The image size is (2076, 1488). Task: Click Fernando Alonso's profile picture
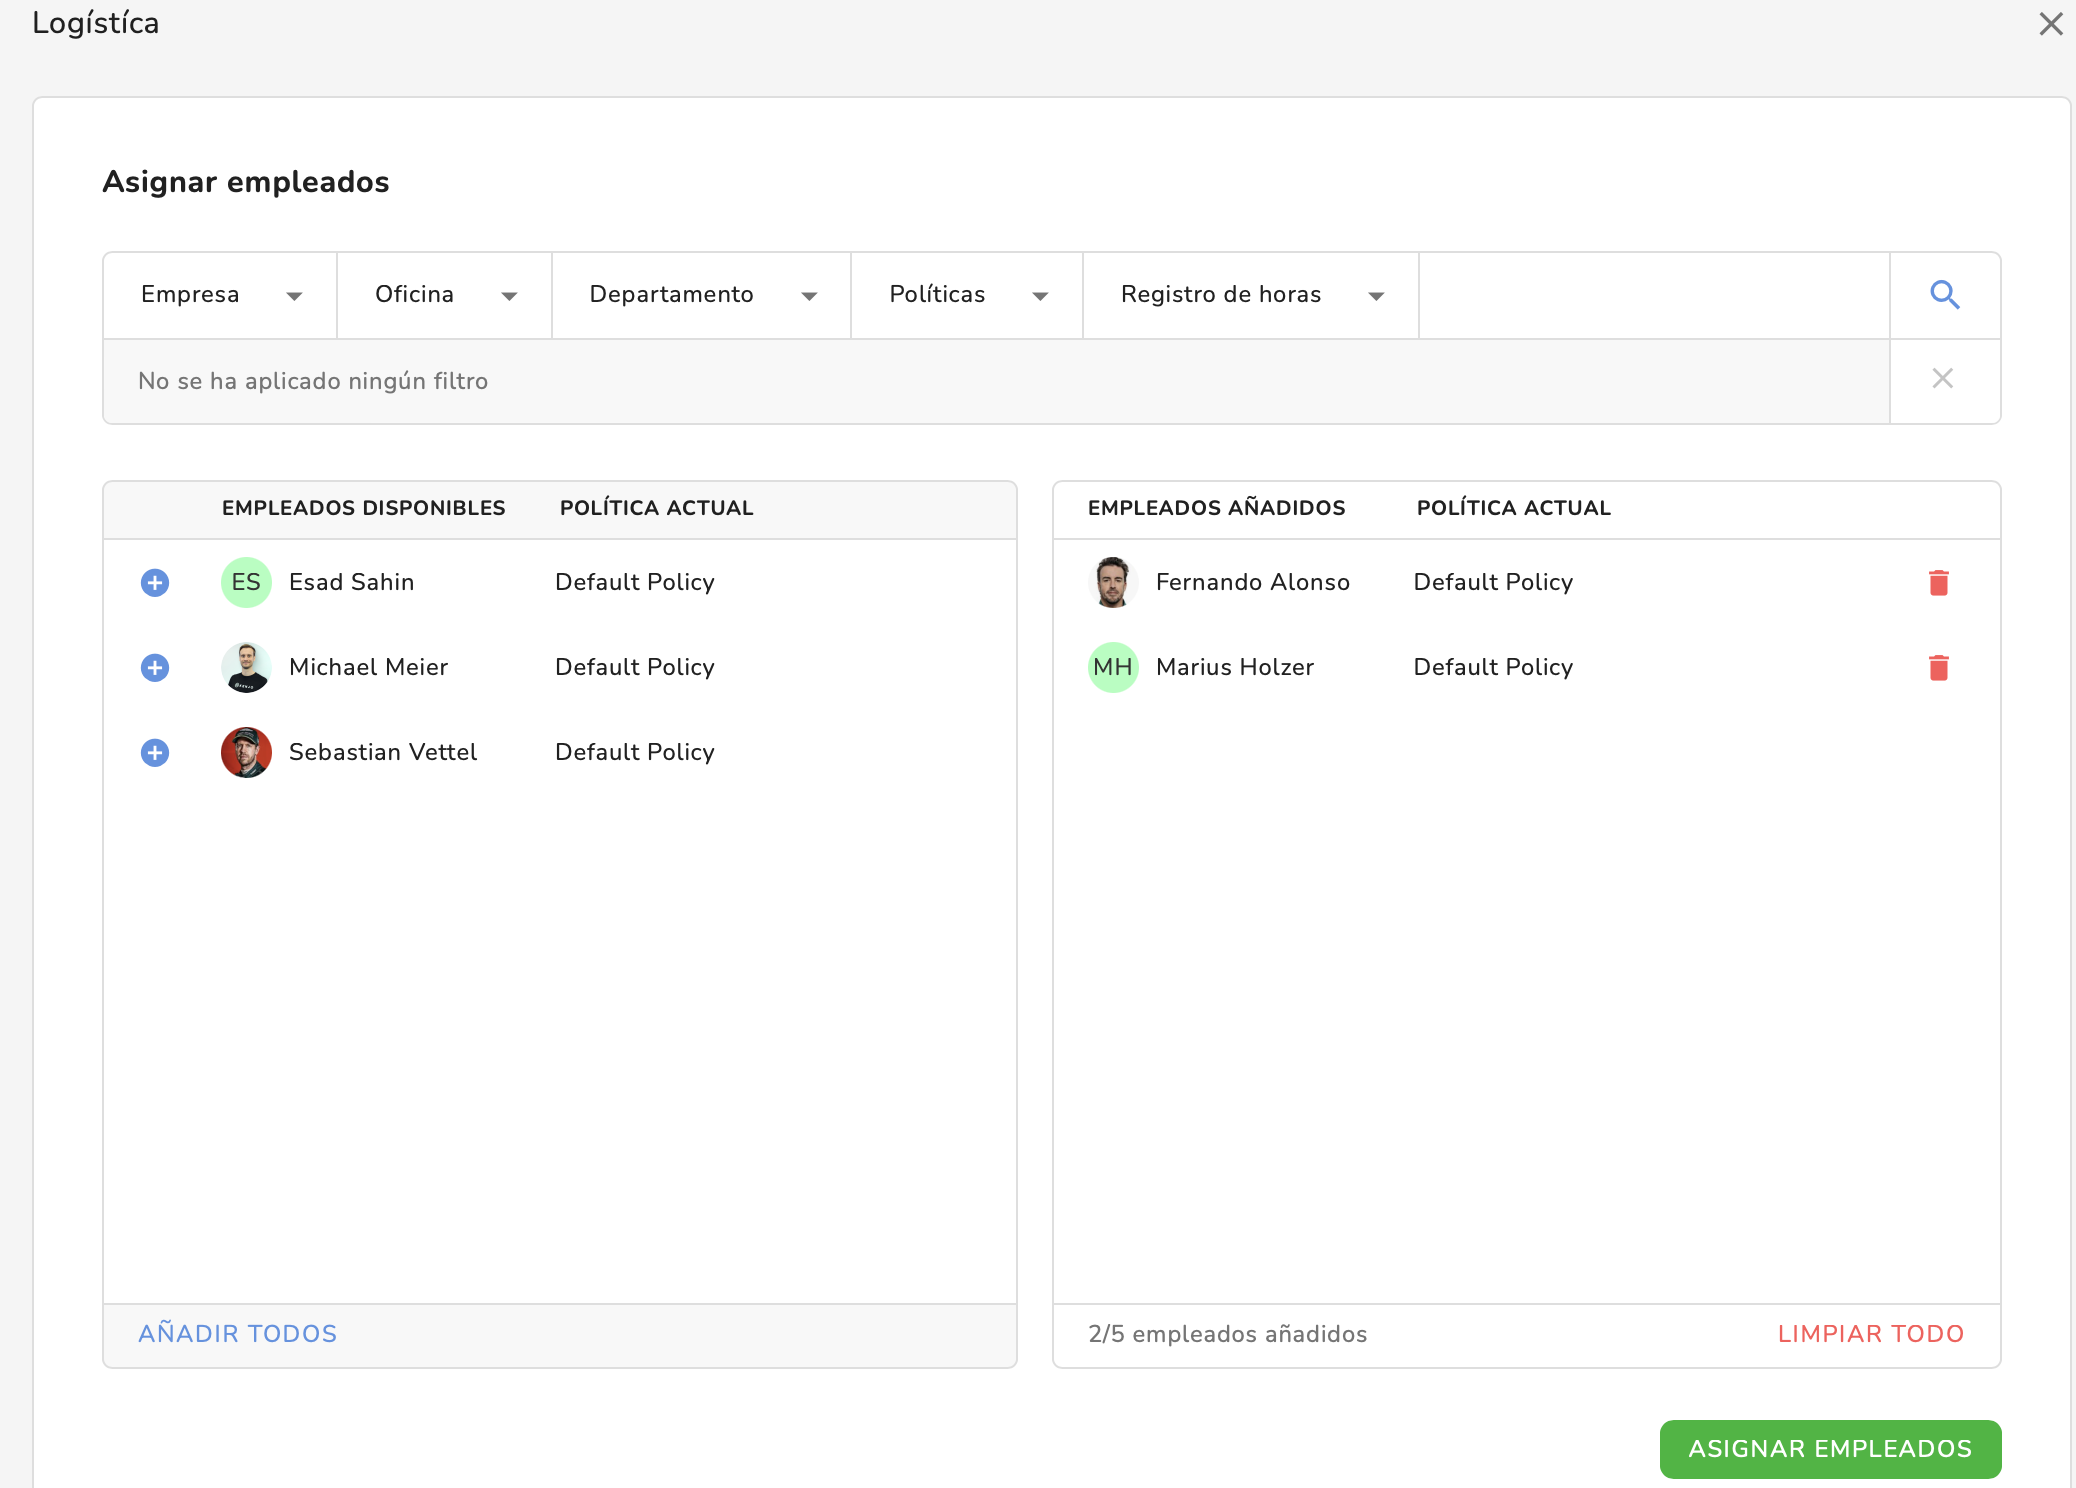tap(1112, 582)
